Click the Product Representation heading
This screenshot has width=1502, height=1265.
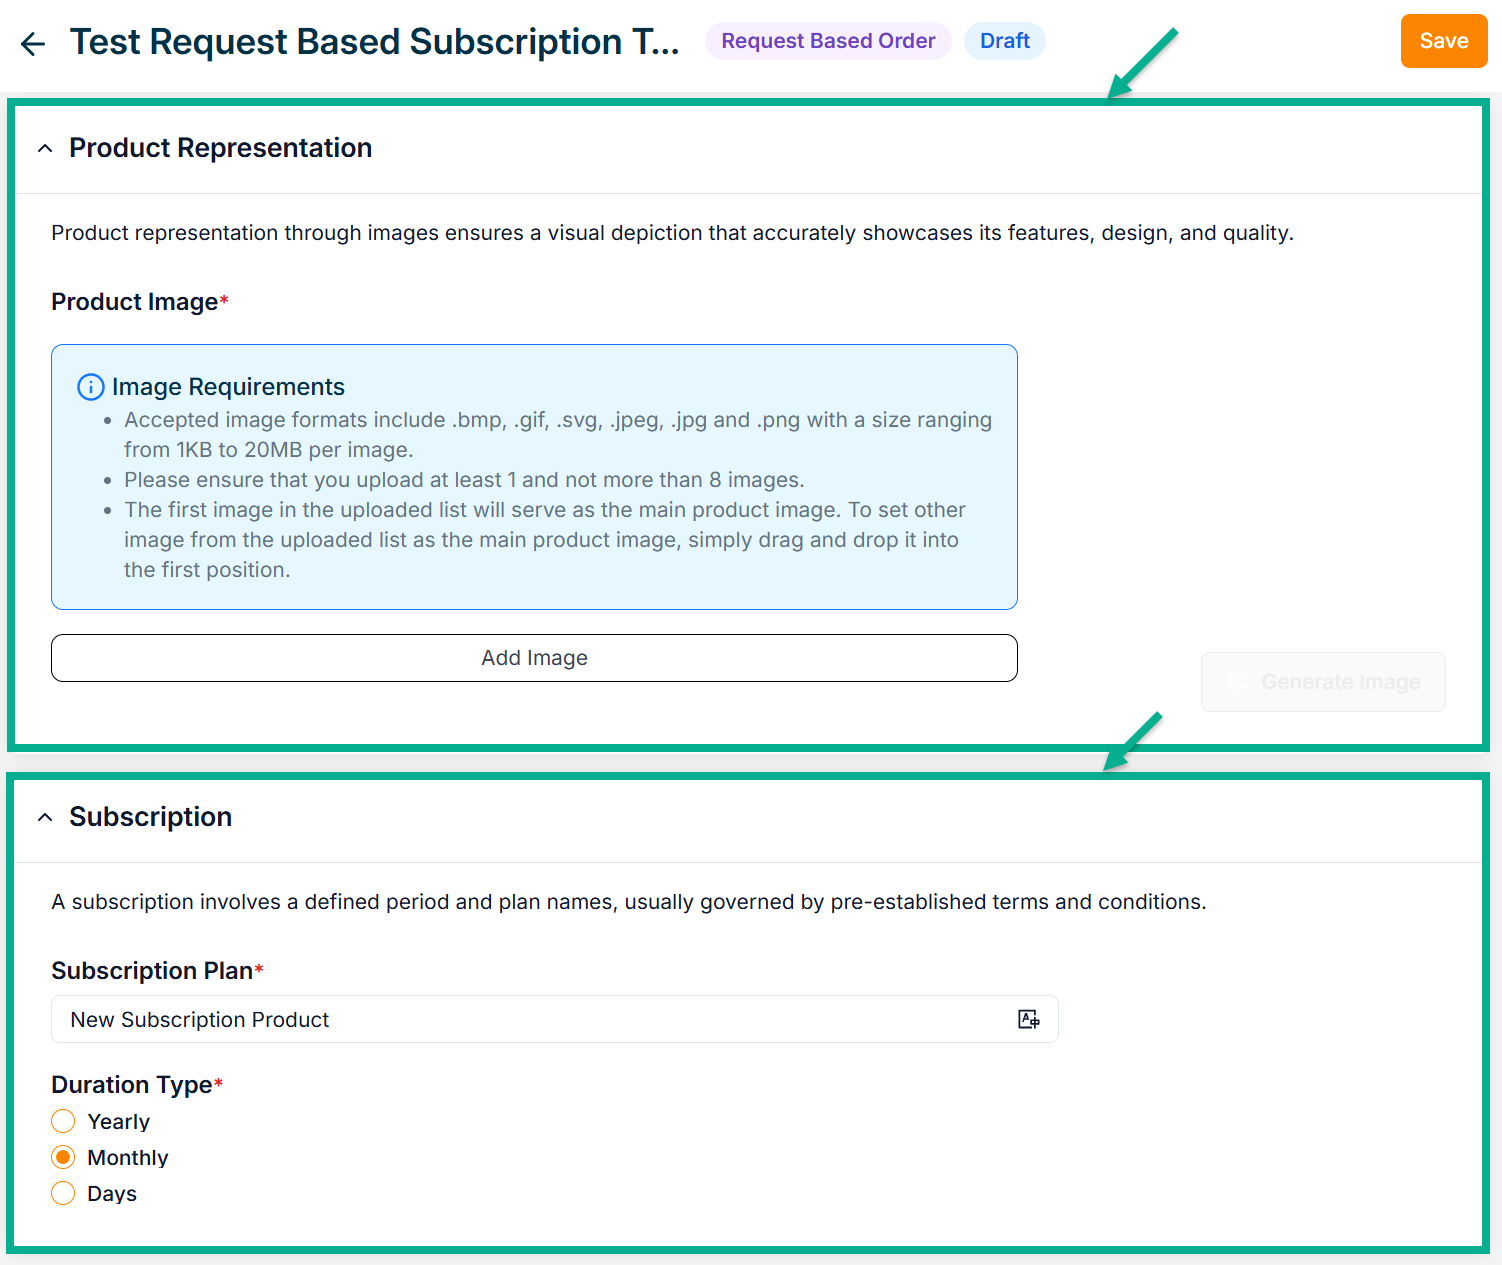coord(220,148)
